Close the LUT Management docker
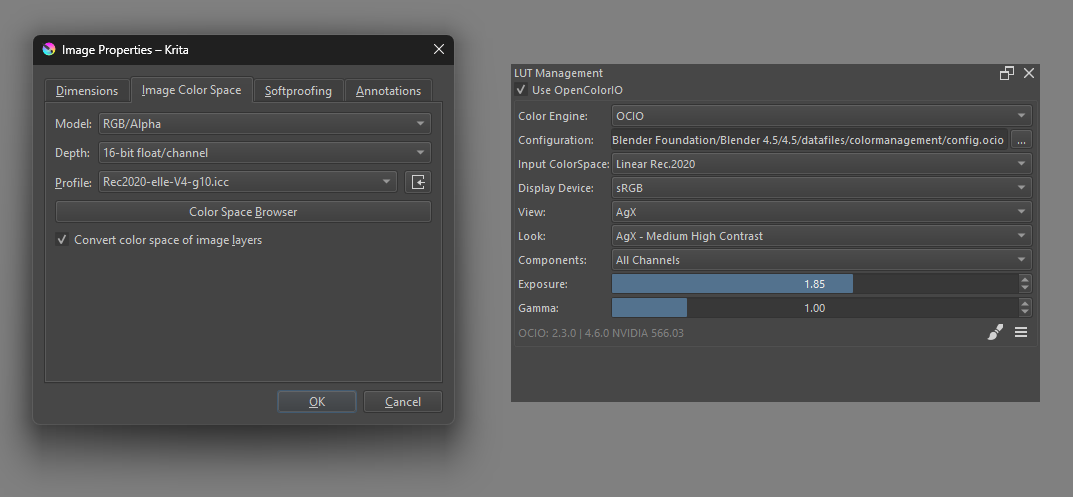The height and width of the screenshot is (497, 1073). [1028, 73]
